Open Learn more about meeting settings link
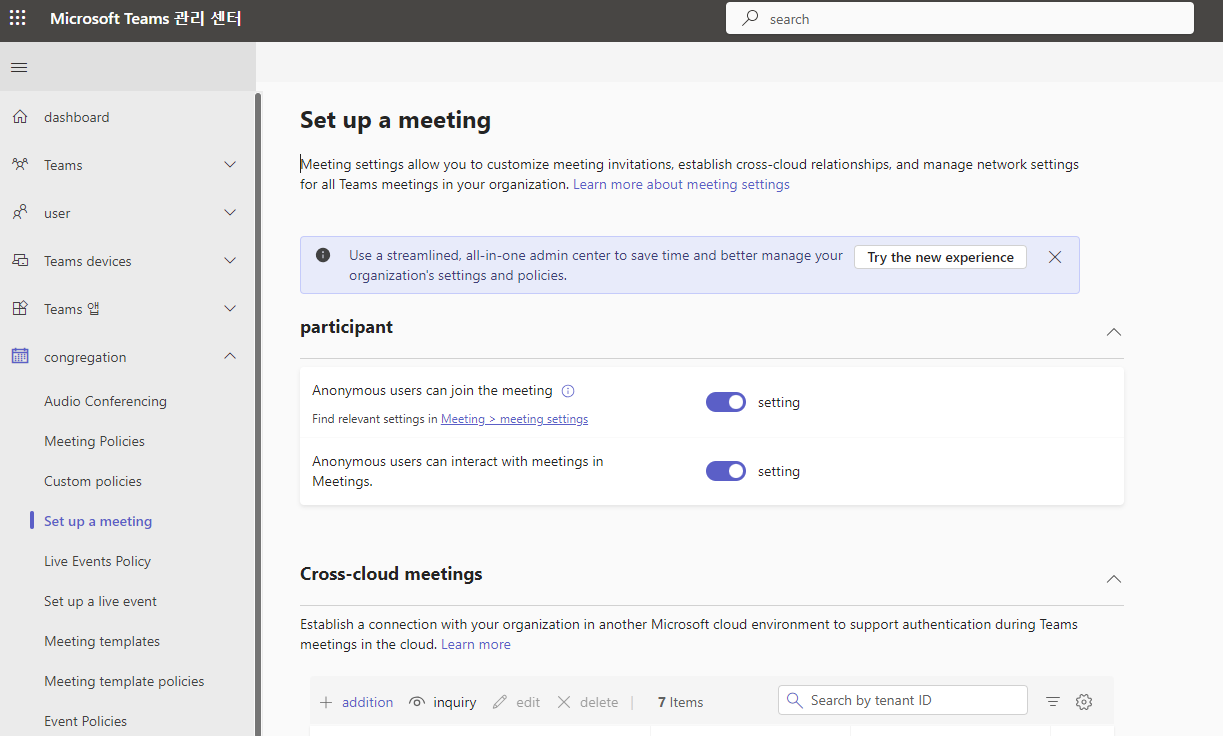The height and width of the screenshot is (736, 1223). pyautogui.click(x=681, y=185)
